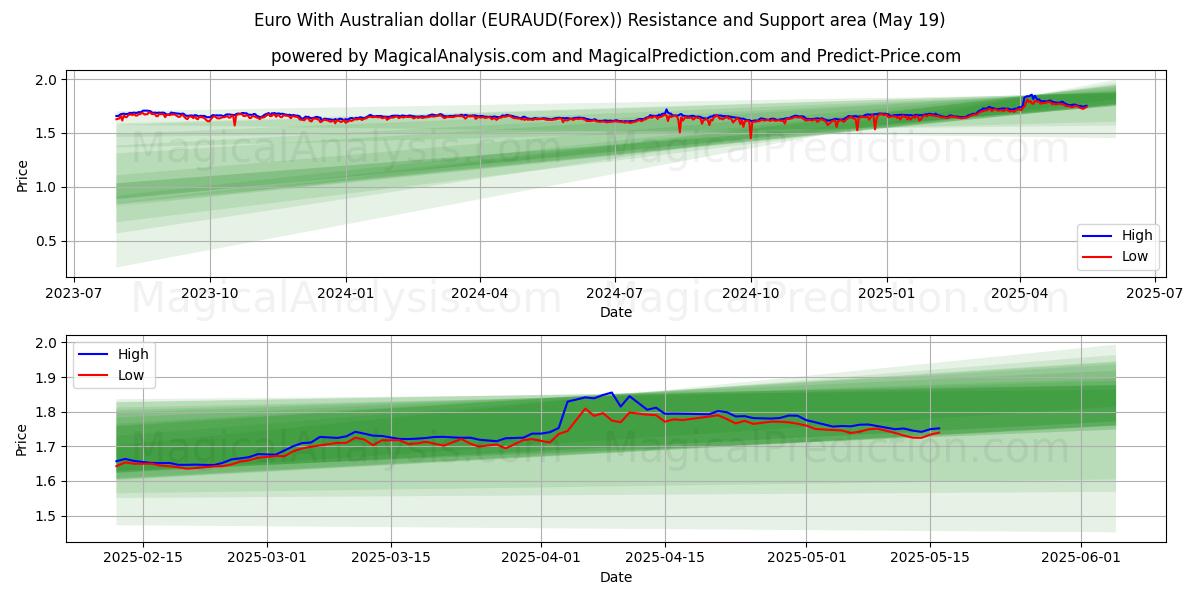Click 'High' in the top chart legend
1200x600 pixels.
pos(1137,235)
